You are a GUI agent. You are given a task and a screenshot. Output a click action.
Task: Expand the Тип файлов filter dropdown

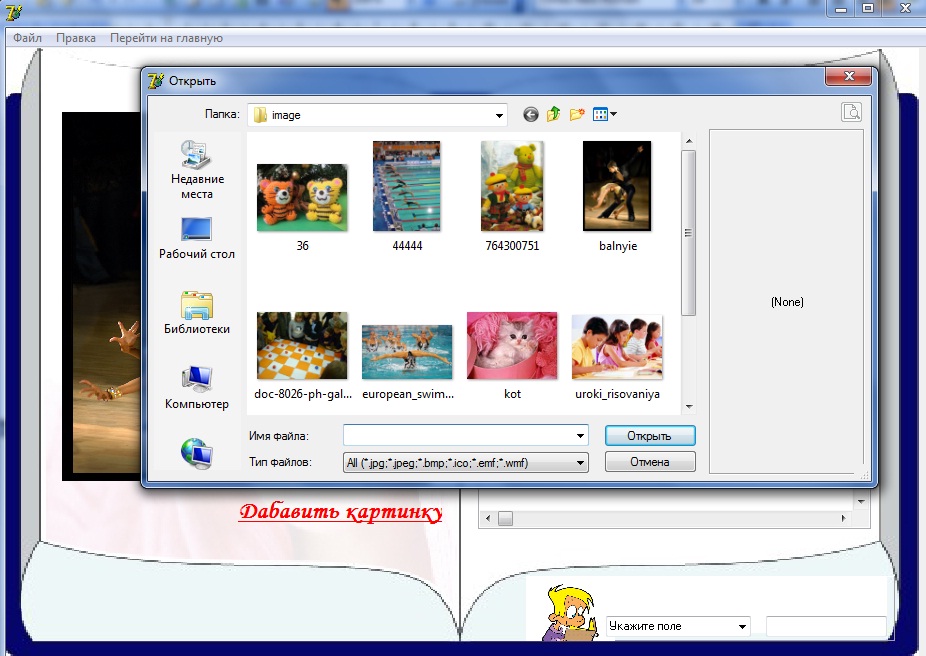580,462
